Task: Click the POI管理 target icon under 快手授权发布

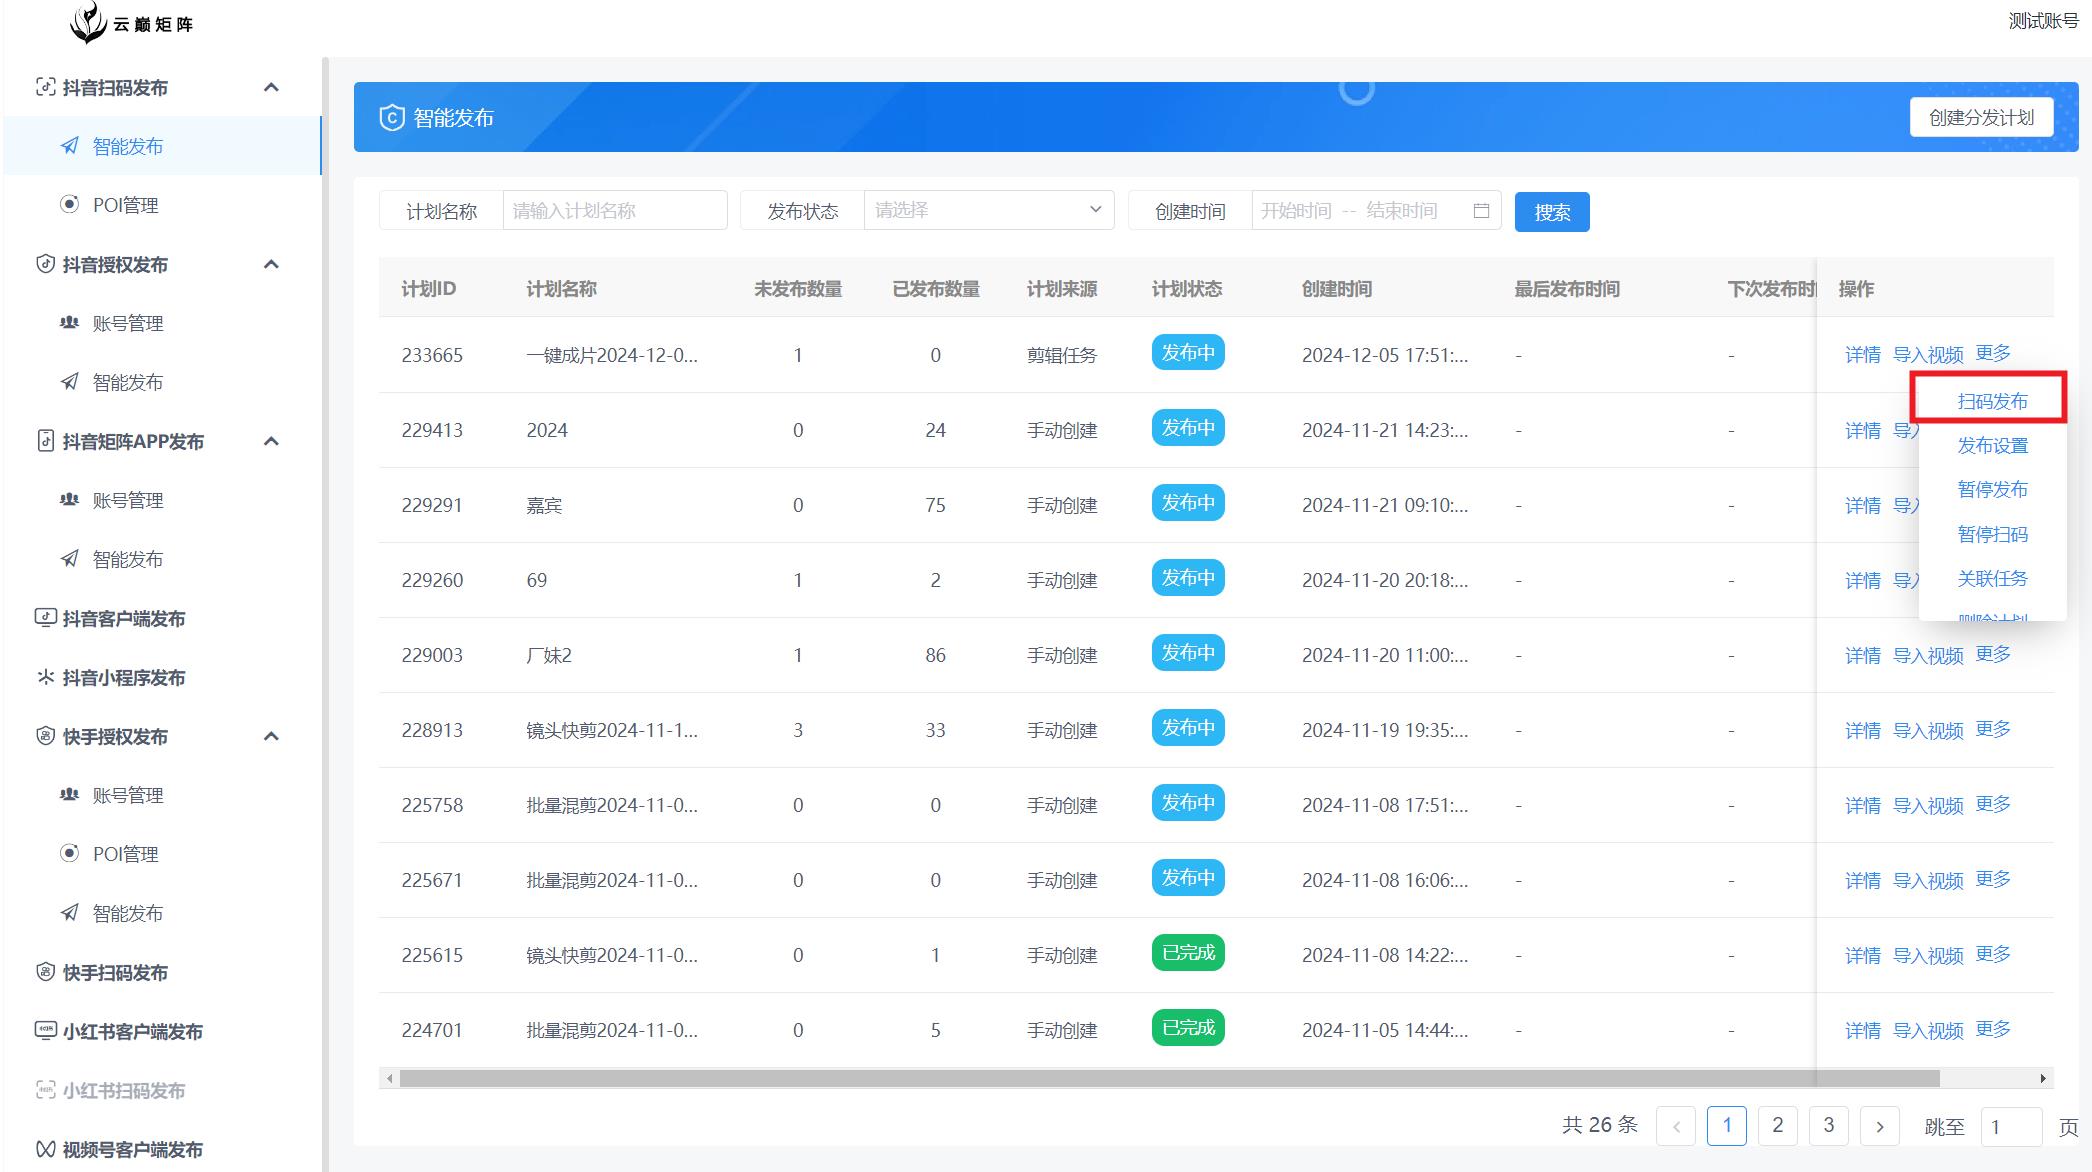Action: [69, 853]
